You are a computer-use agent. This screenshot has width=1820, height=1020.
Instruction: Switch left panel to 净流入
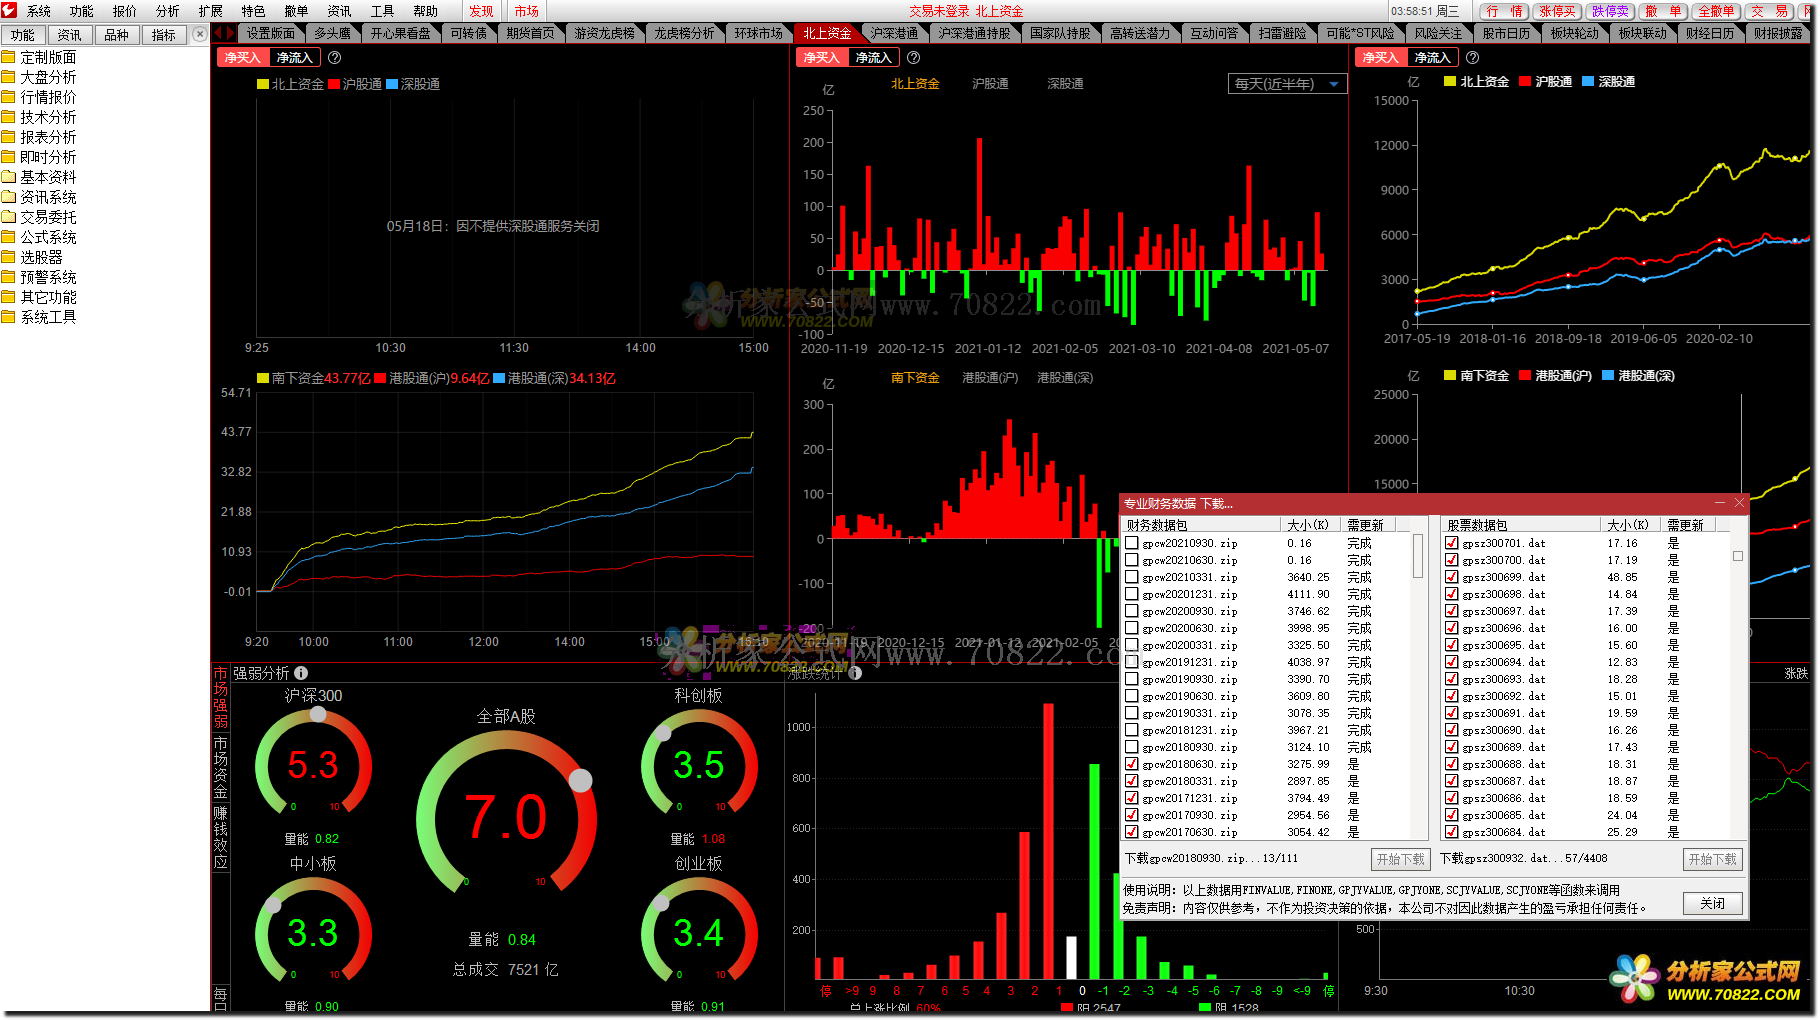tap(294, 58)
